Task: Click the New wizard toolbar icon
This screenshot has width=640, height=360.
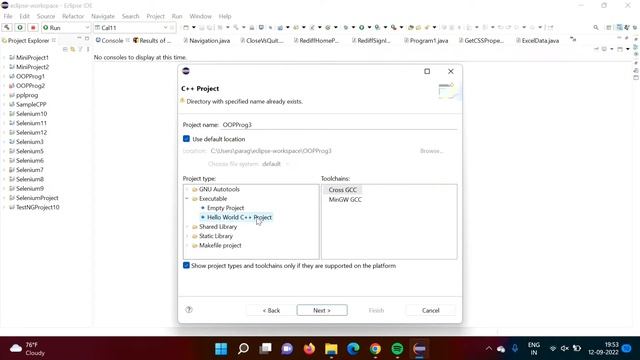Action: click(186, 27)
